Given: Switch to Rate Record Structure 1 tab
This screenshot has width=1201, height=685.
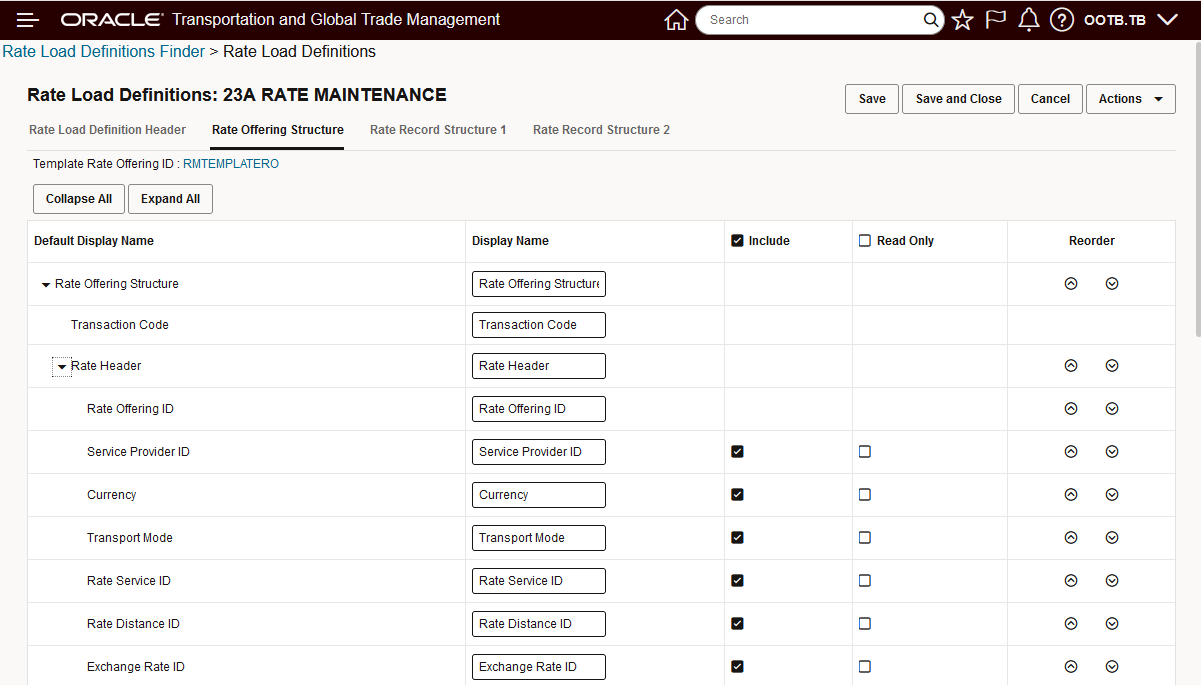Looking at the screenshot, I should point(438,130).
